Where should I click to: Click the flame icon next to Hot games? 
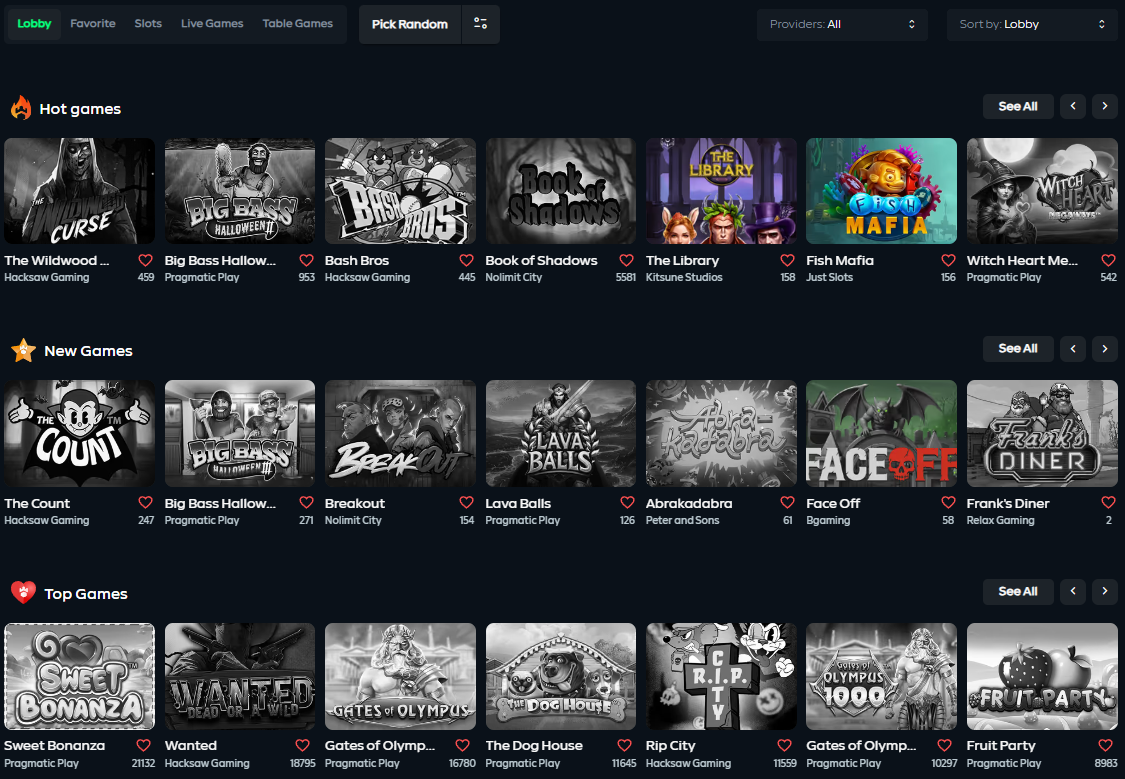pyautogui.click(x=21, y=108)
